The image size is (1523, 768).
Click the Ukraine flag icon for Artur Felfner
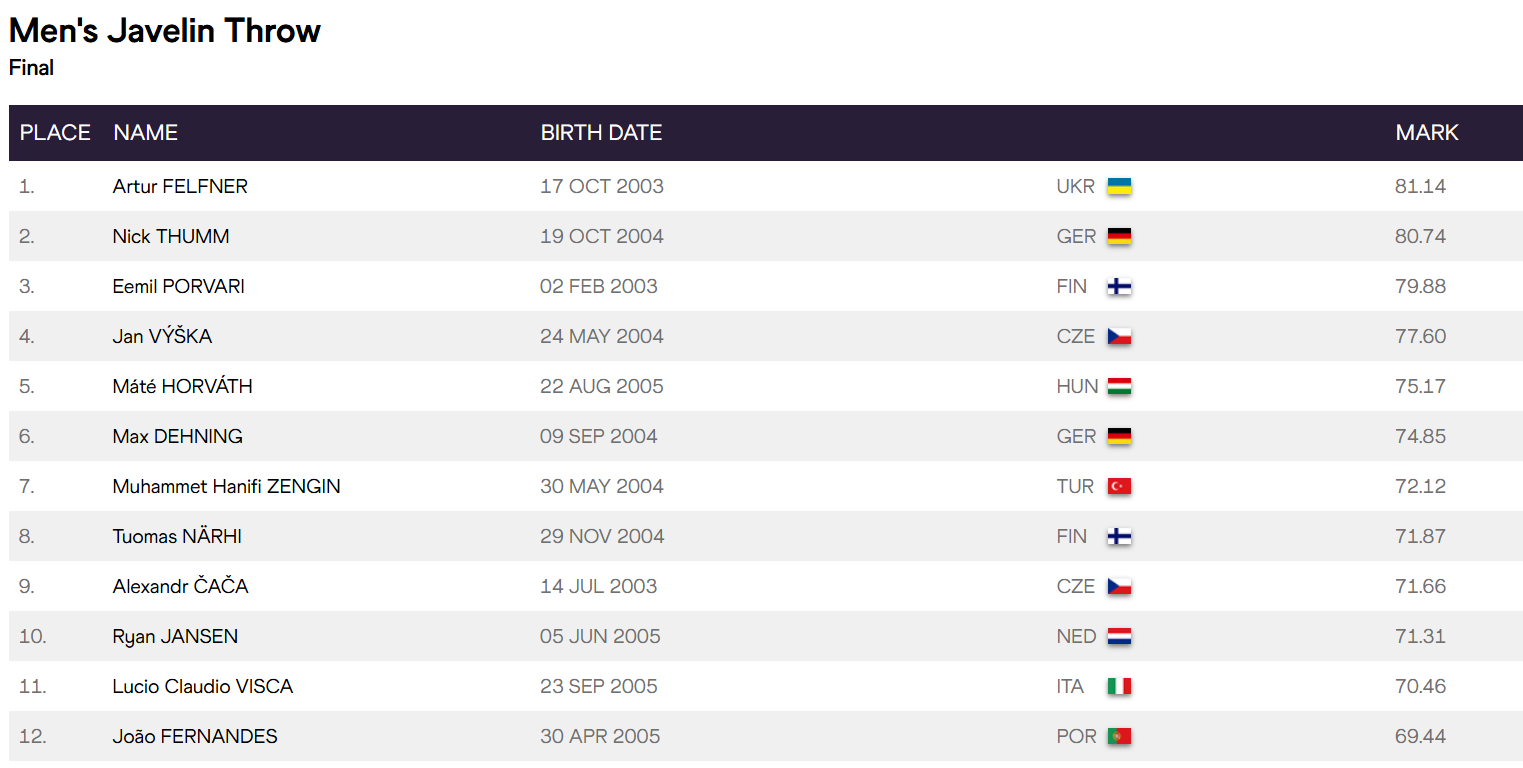(1119, 186)
